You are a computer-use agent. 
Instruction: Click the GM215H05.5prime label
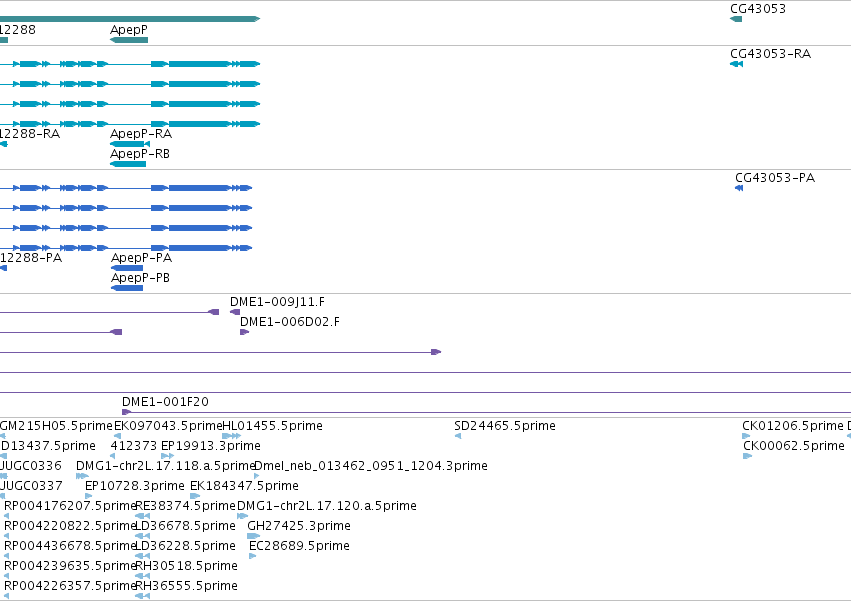(56, 426)
